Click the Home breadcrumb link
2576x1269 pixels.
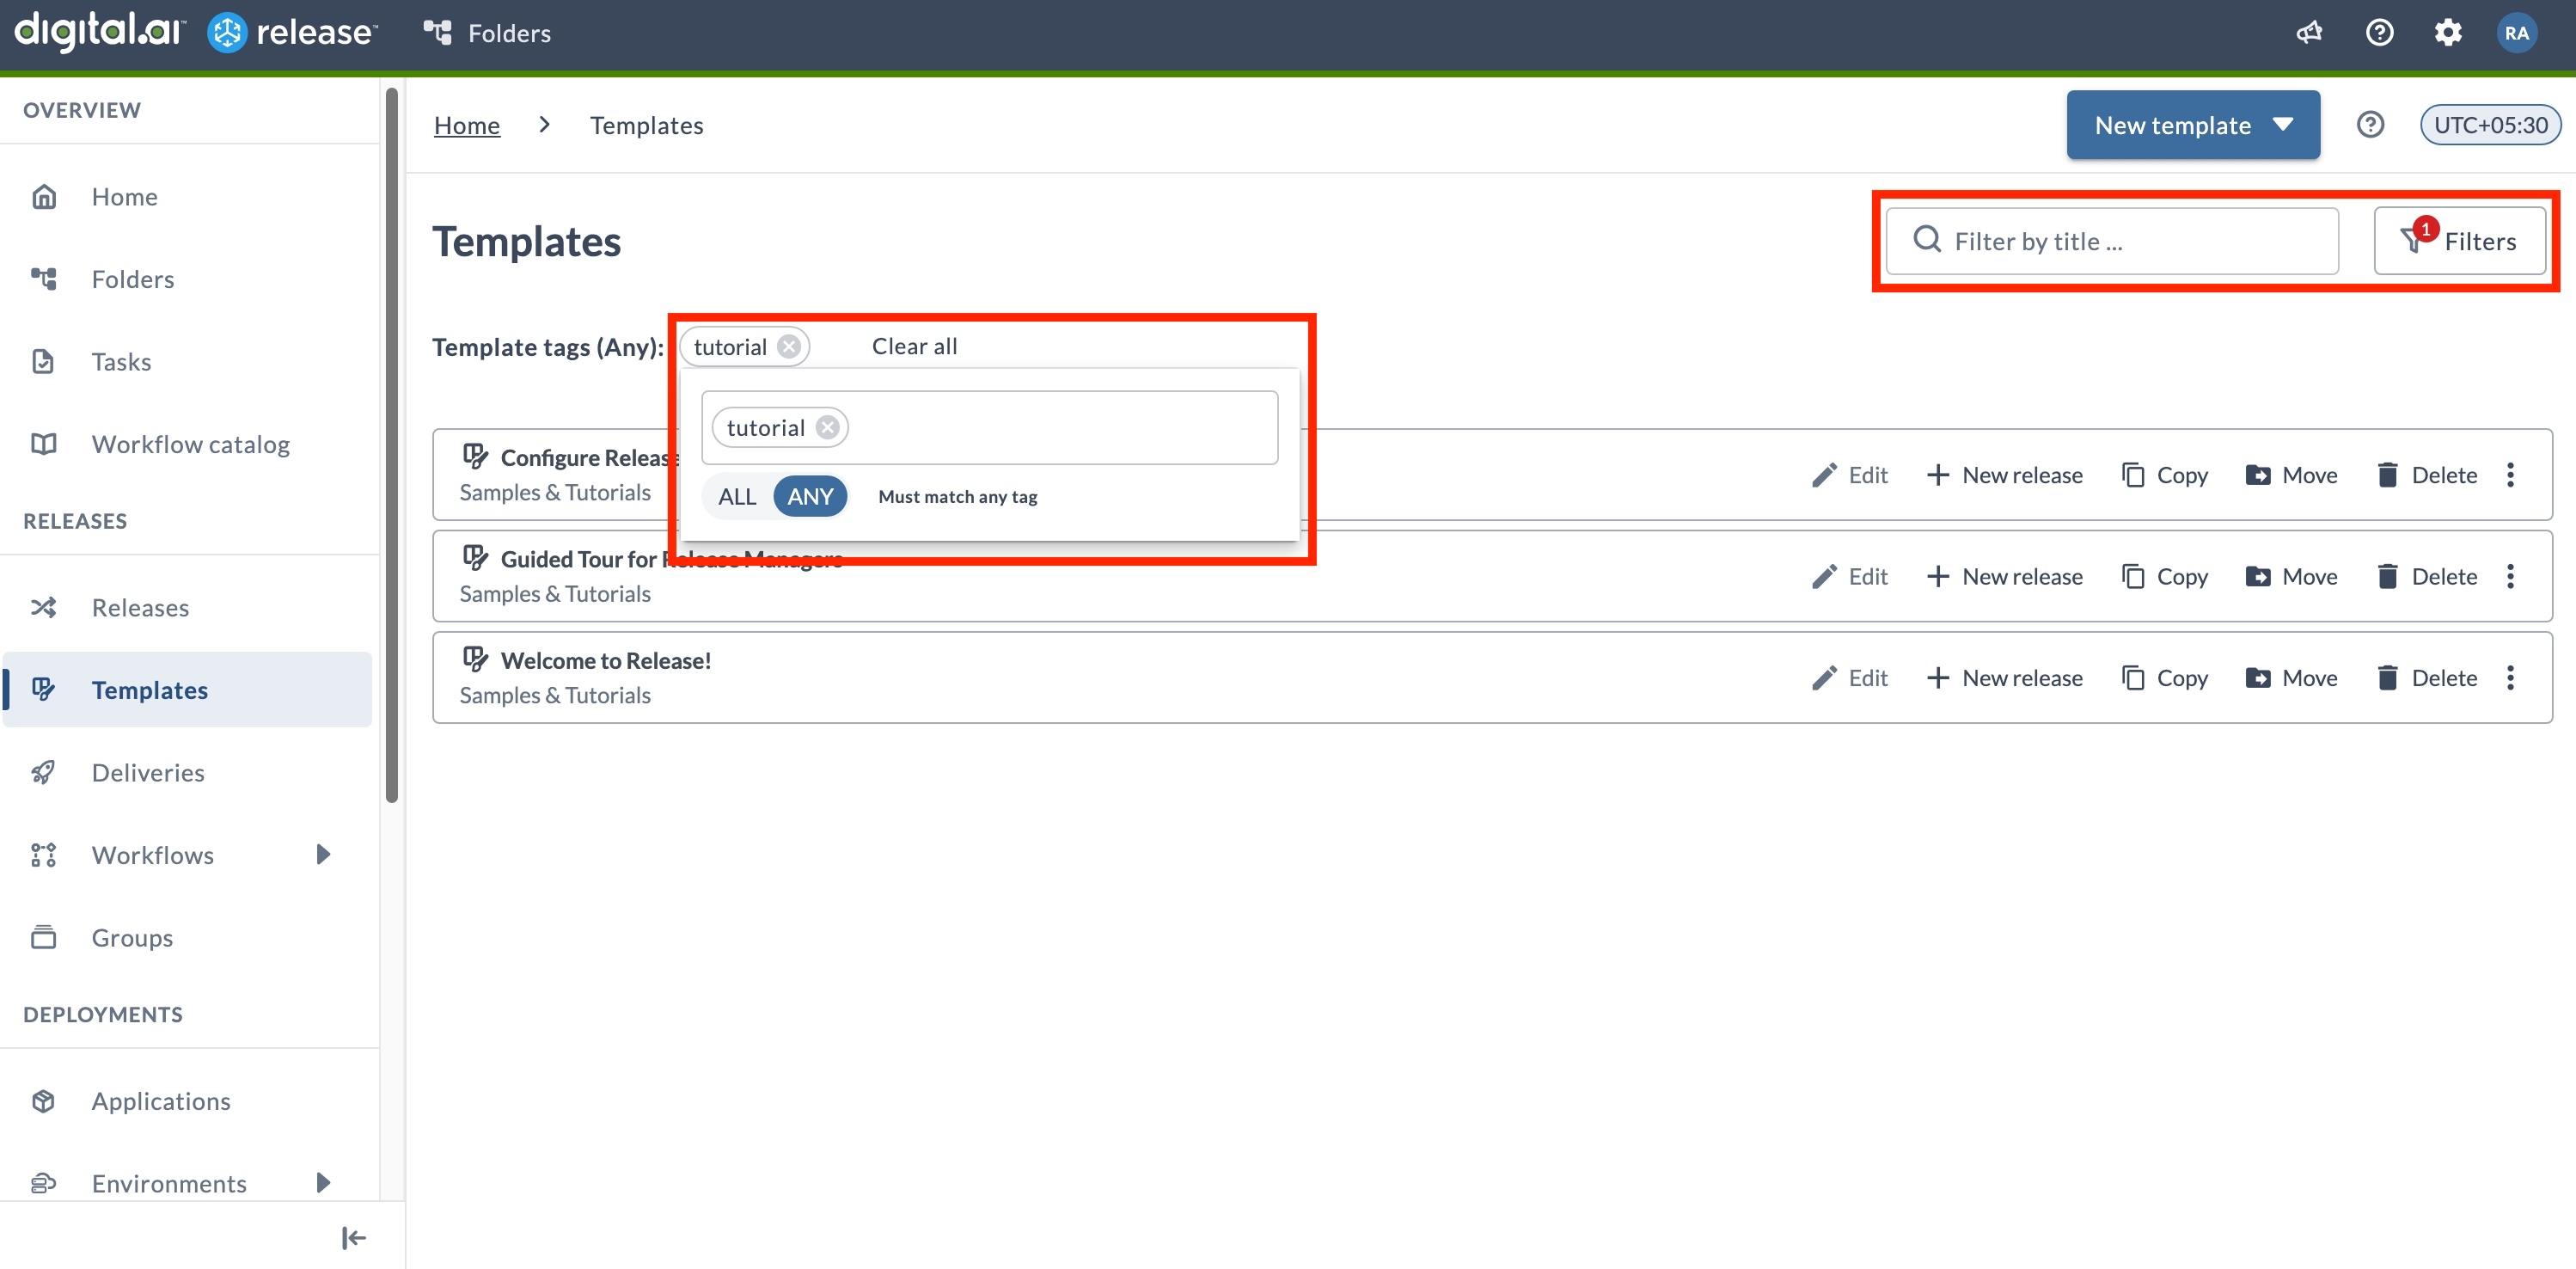point(466,125)
